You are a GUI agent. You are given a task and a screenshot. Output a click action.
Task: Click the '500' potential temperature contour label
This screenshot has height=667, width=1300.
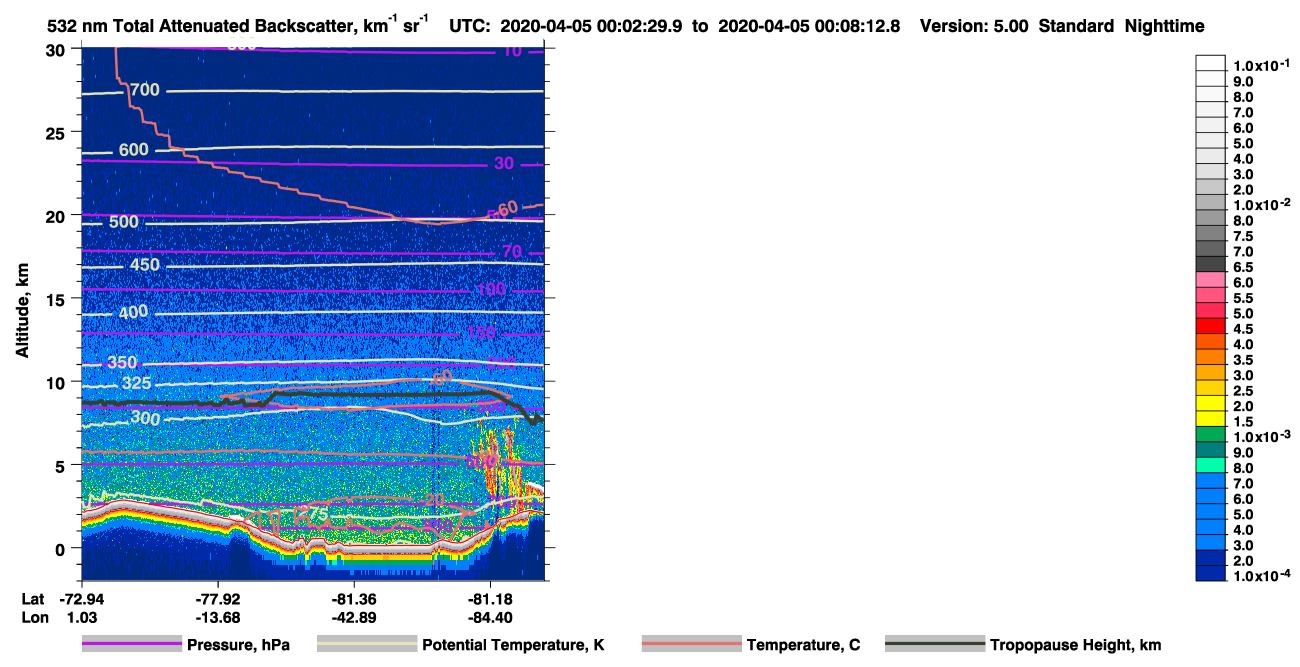[x=124, y=222]
